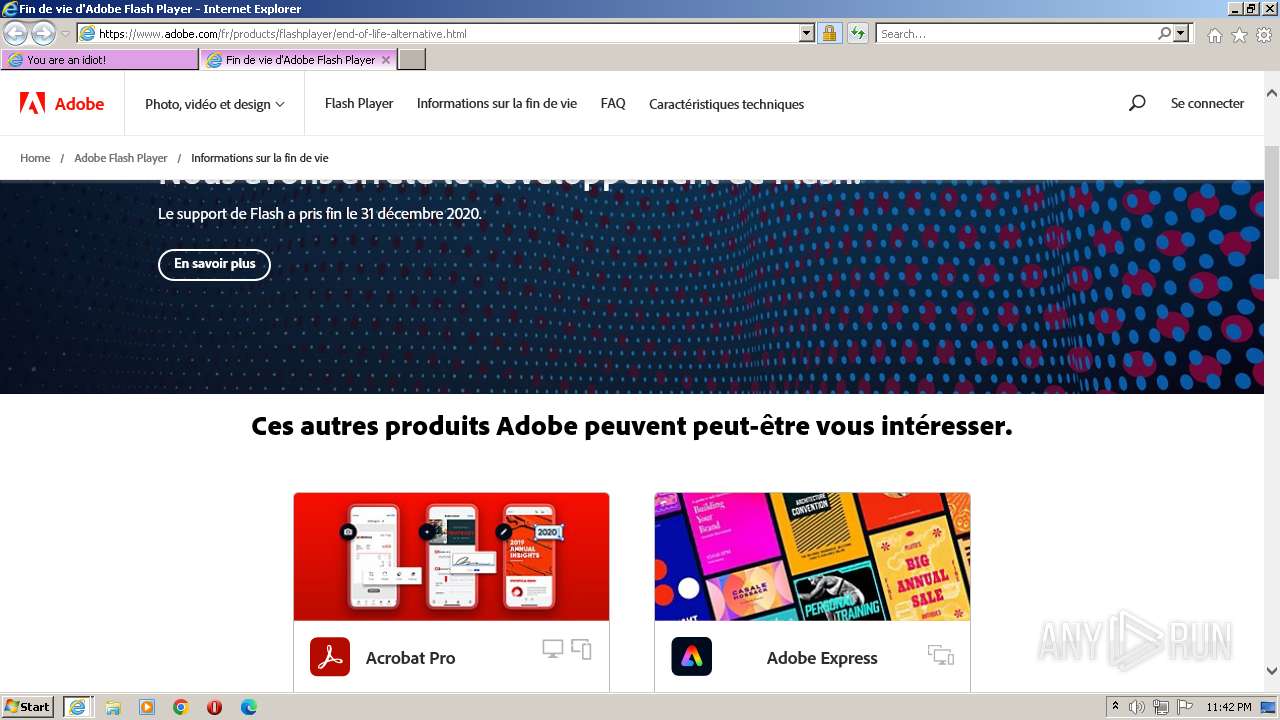Open Adobe Express promotional image
Viewport: 1280px width, 720px height.
coord(812,556)
